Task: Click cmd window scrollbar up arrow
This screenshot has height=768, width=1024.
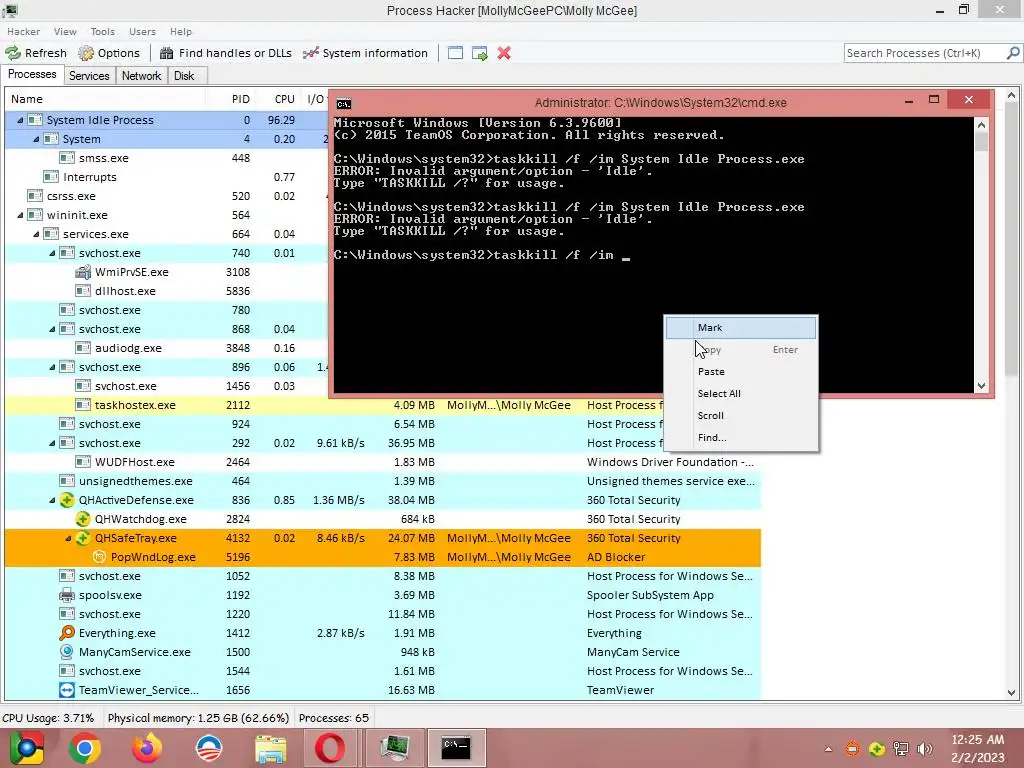Action: [x=981, y=125]
